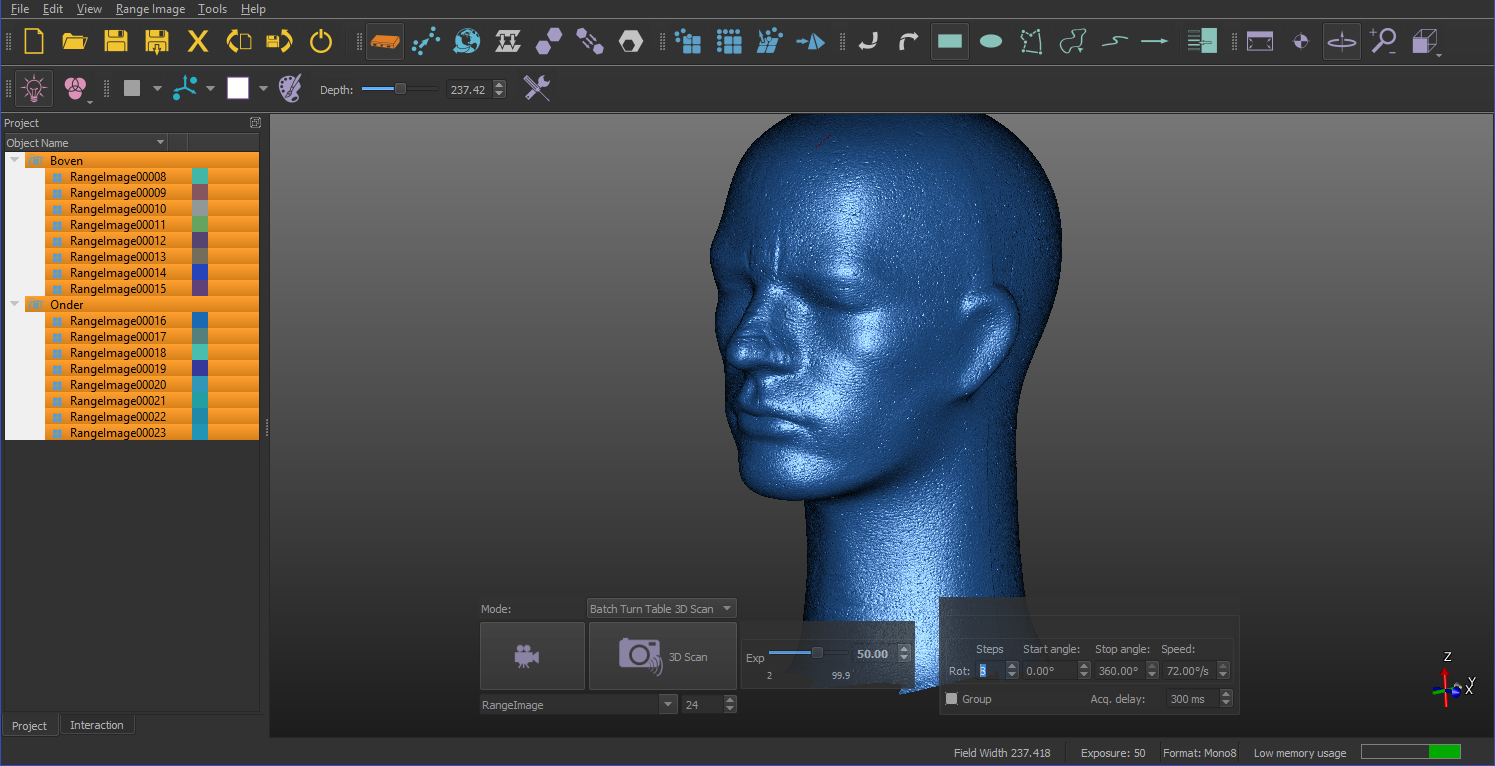Click the yellow power icon

click(x=320, y=42)
